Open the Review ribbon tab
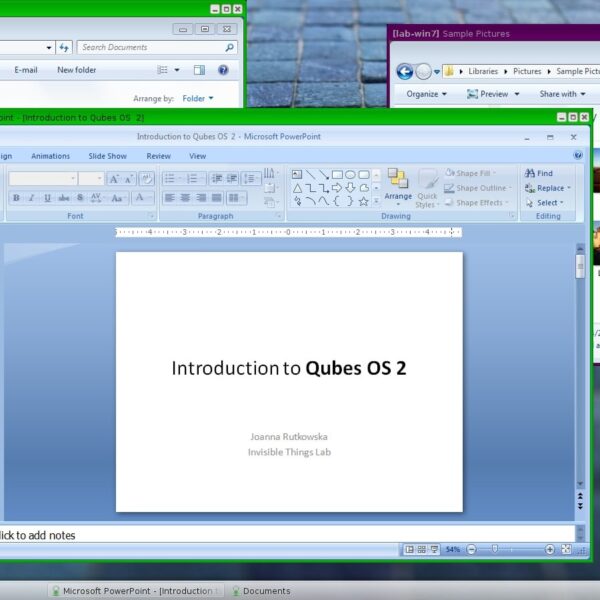Screen dimensions: 600x600 coord(158,156)
